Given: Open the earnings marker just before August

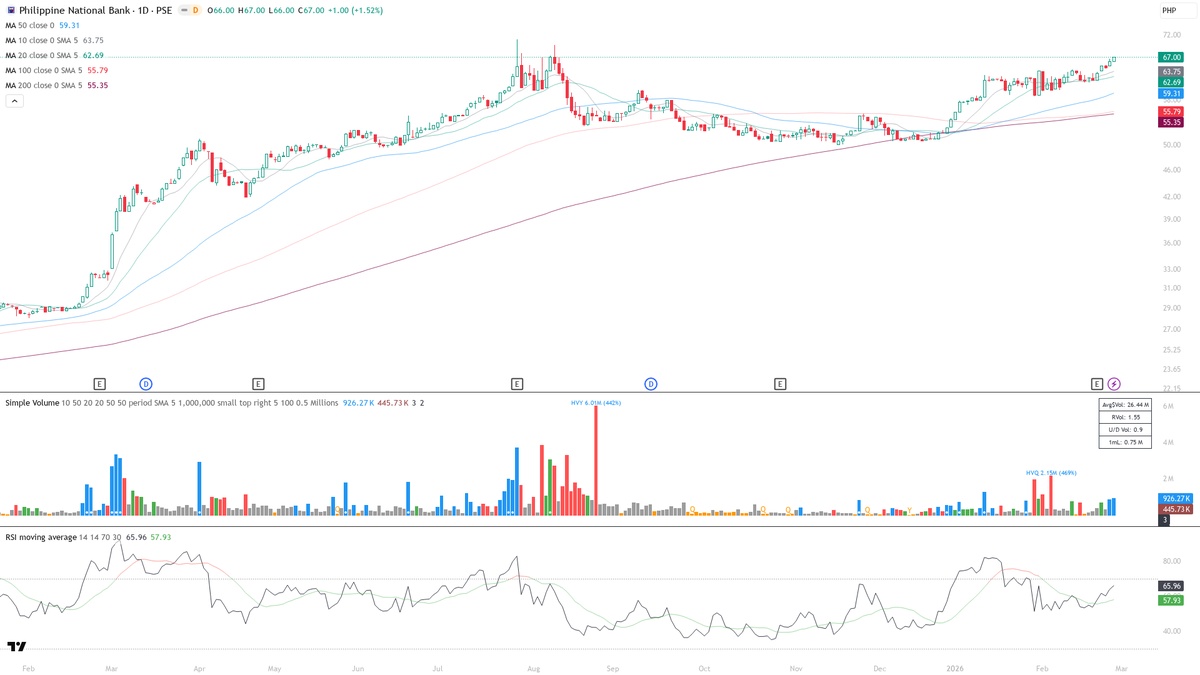Looking at the screenshot, I should [517, 384].
